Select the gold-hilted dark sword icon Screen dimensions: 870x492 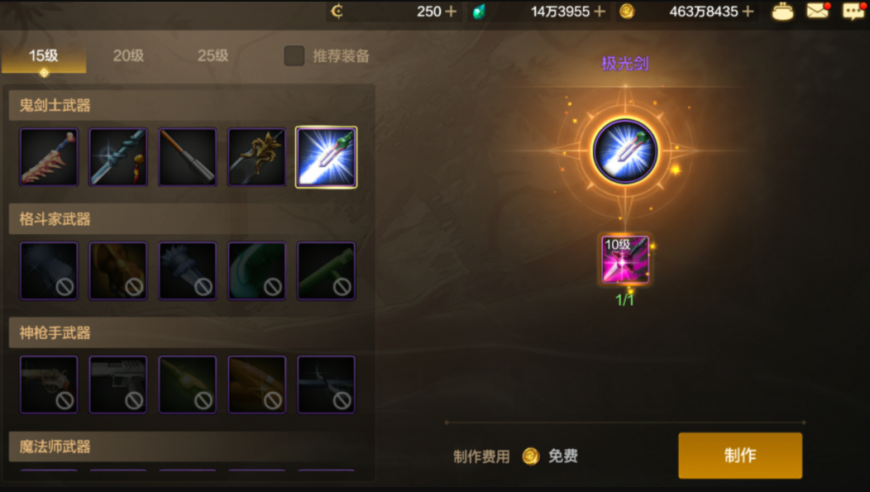pyautogui.click(x=257, y=157)
